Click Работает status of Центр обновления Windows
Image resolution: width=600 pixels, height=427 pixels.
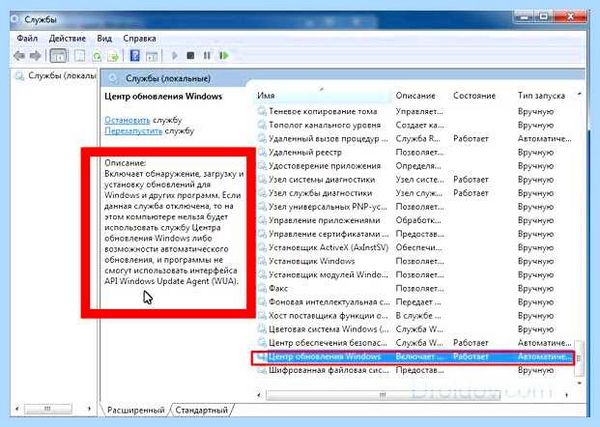(471, 357)
